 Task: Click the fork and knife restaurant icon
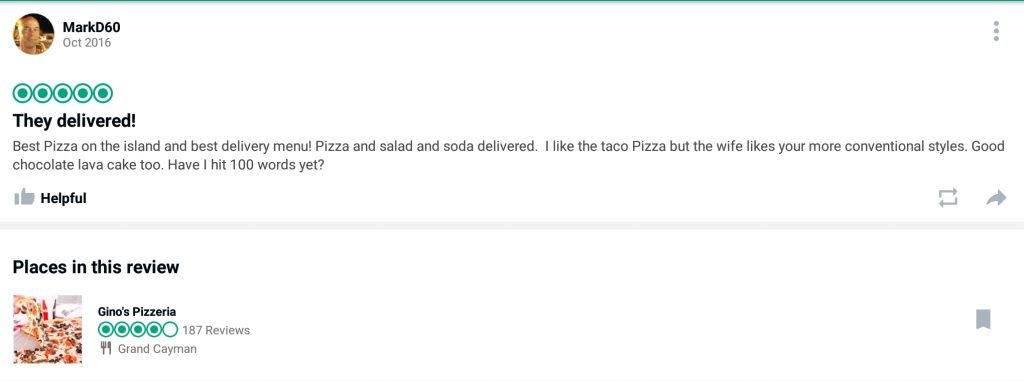pyautogui.click(x=106, y=348)
